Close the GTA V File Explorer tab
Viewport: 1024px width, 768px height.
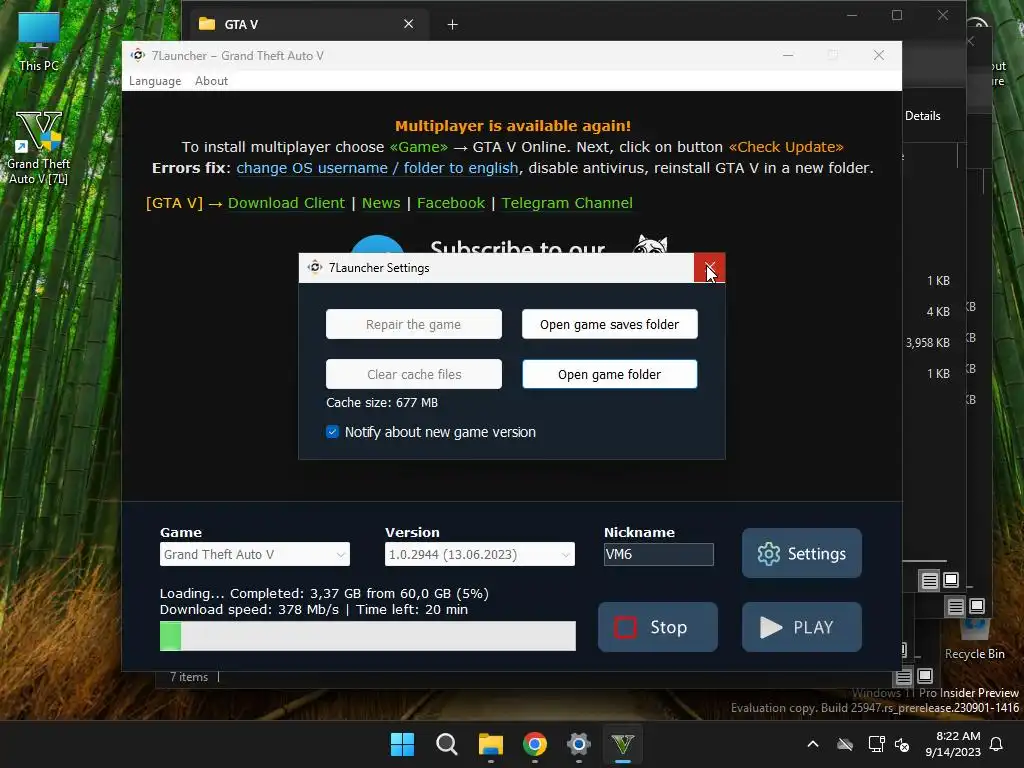click(409, 24)
